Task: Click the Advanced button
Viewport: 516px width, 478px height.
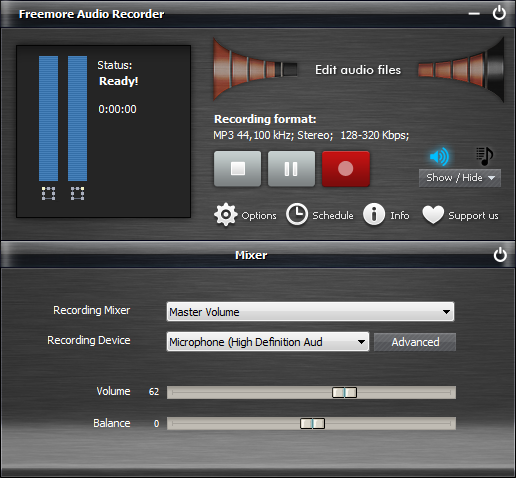Action: pyautogui.click(x=415, y=342)
